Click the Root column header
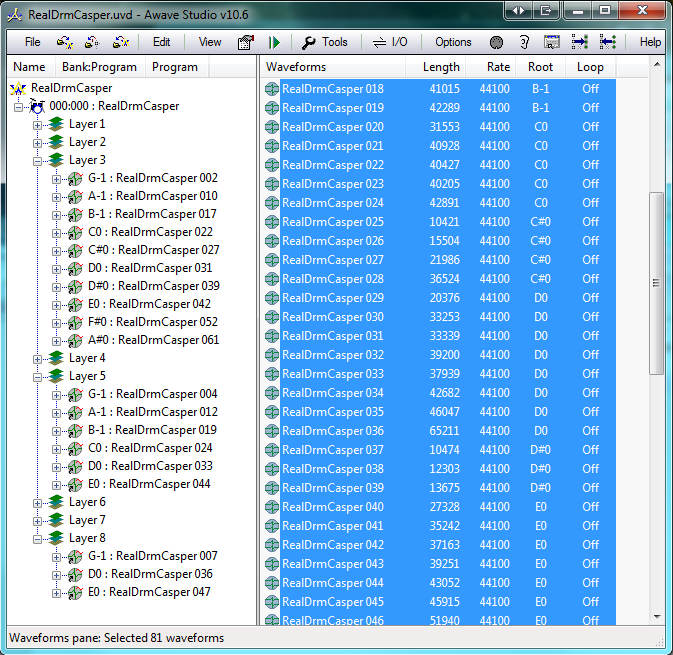The width and height of the screenshot is (673, 655). tap(540, 67)
